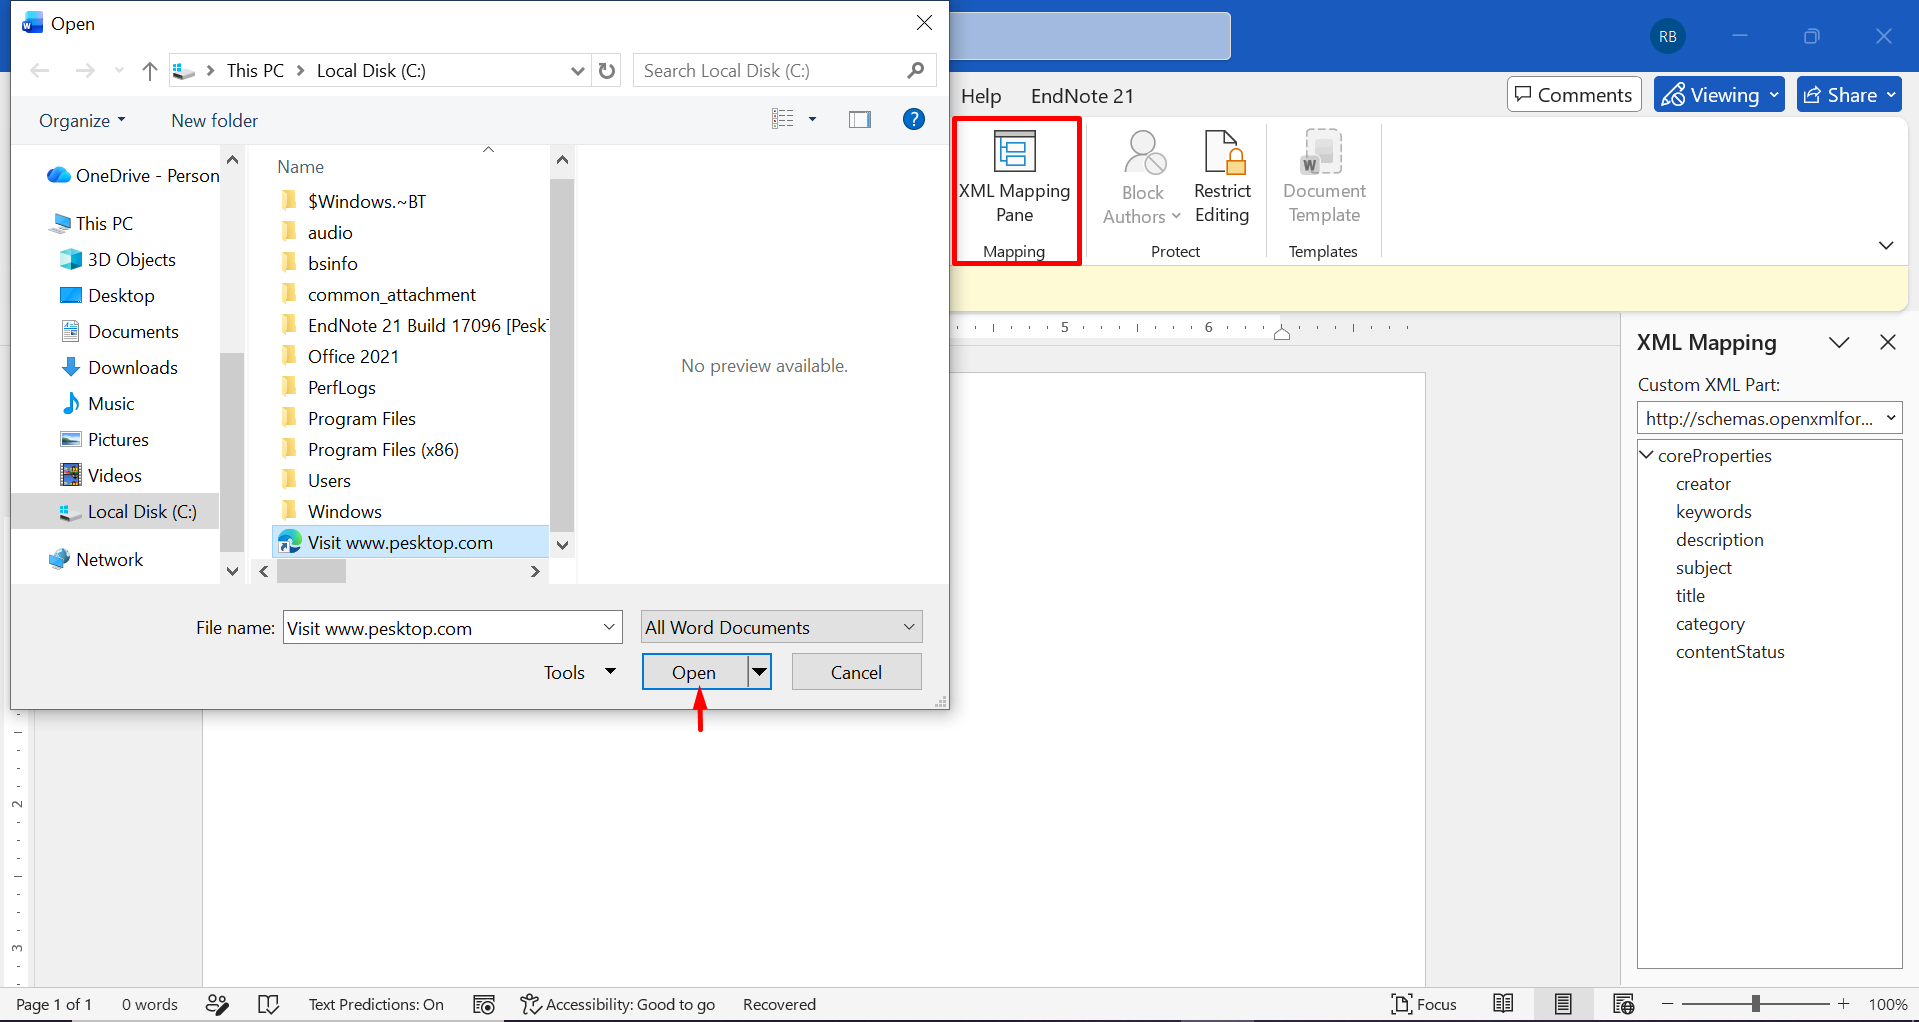Click the Comments button
The image size is (1919, 1022).
point(1574,95)
